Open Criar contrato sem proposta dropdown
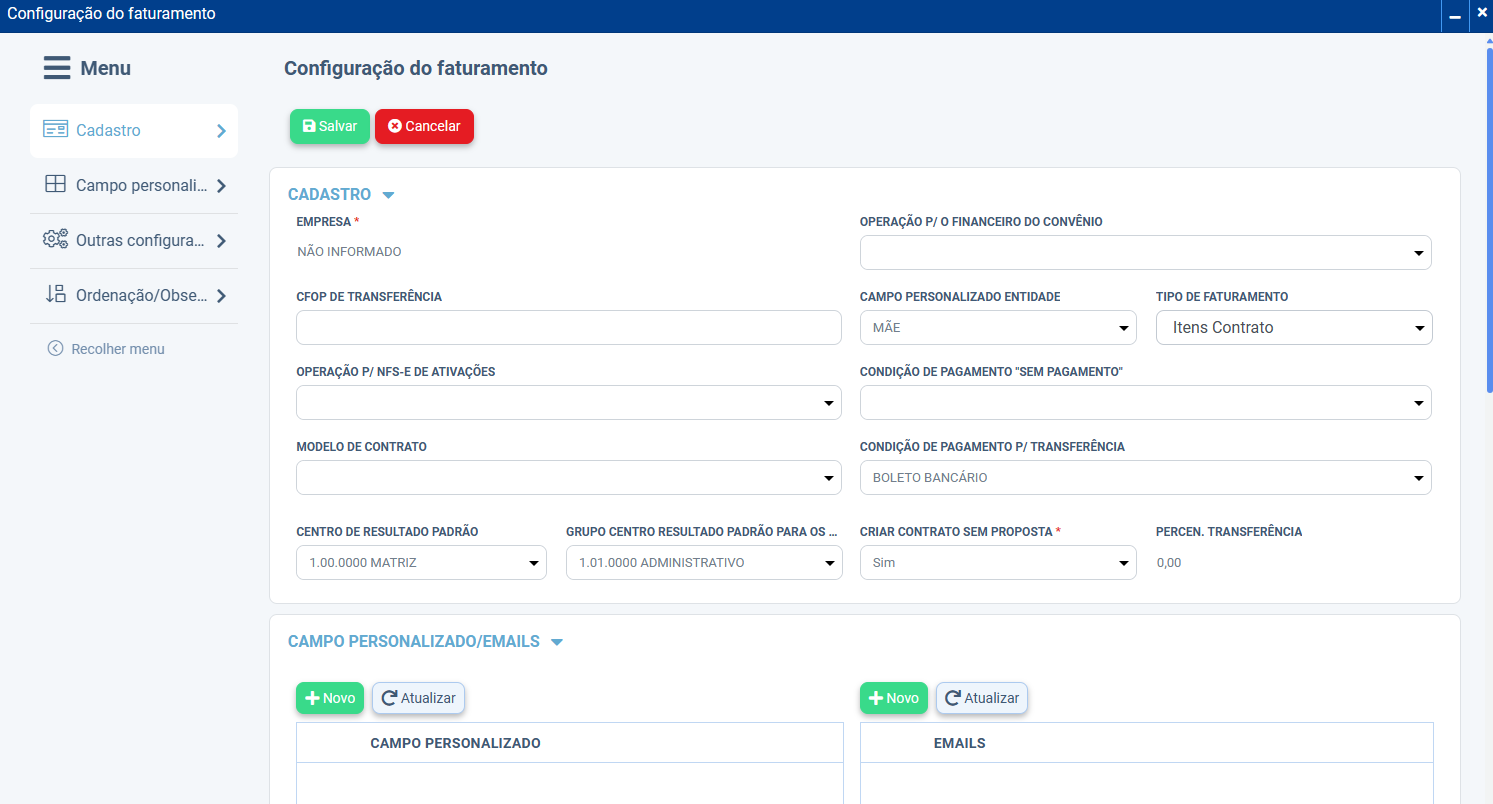This screenshot has width=1493, height=804. coord(998,562)
